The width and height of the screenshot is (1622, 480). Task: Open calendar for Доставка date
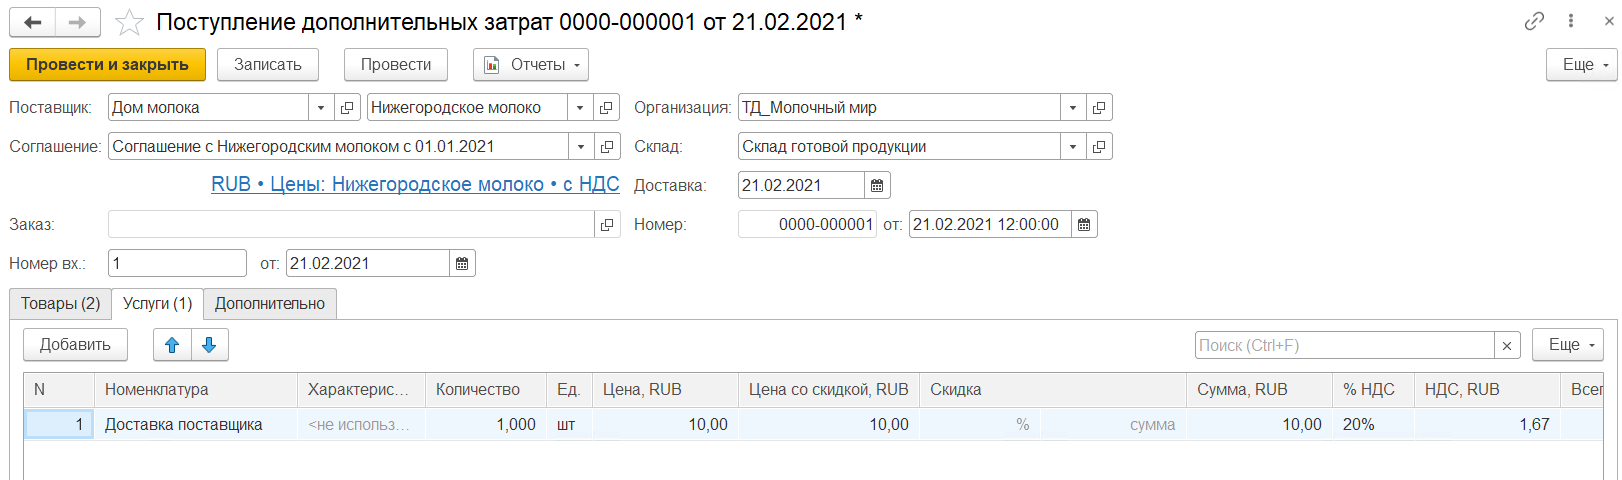point(877,185)
